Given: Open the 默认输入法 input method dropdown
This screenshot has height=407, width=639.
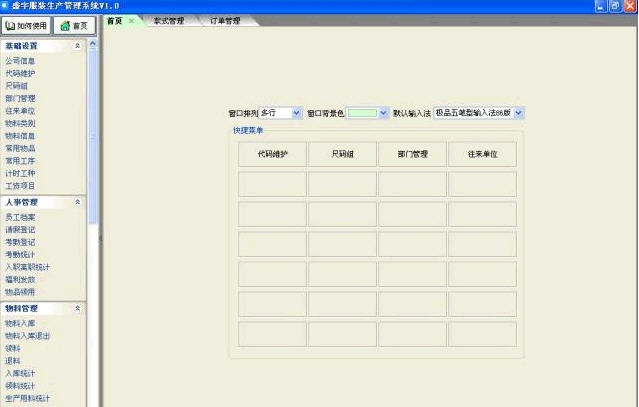Looking at the screenshot, I should coord(478,113).
